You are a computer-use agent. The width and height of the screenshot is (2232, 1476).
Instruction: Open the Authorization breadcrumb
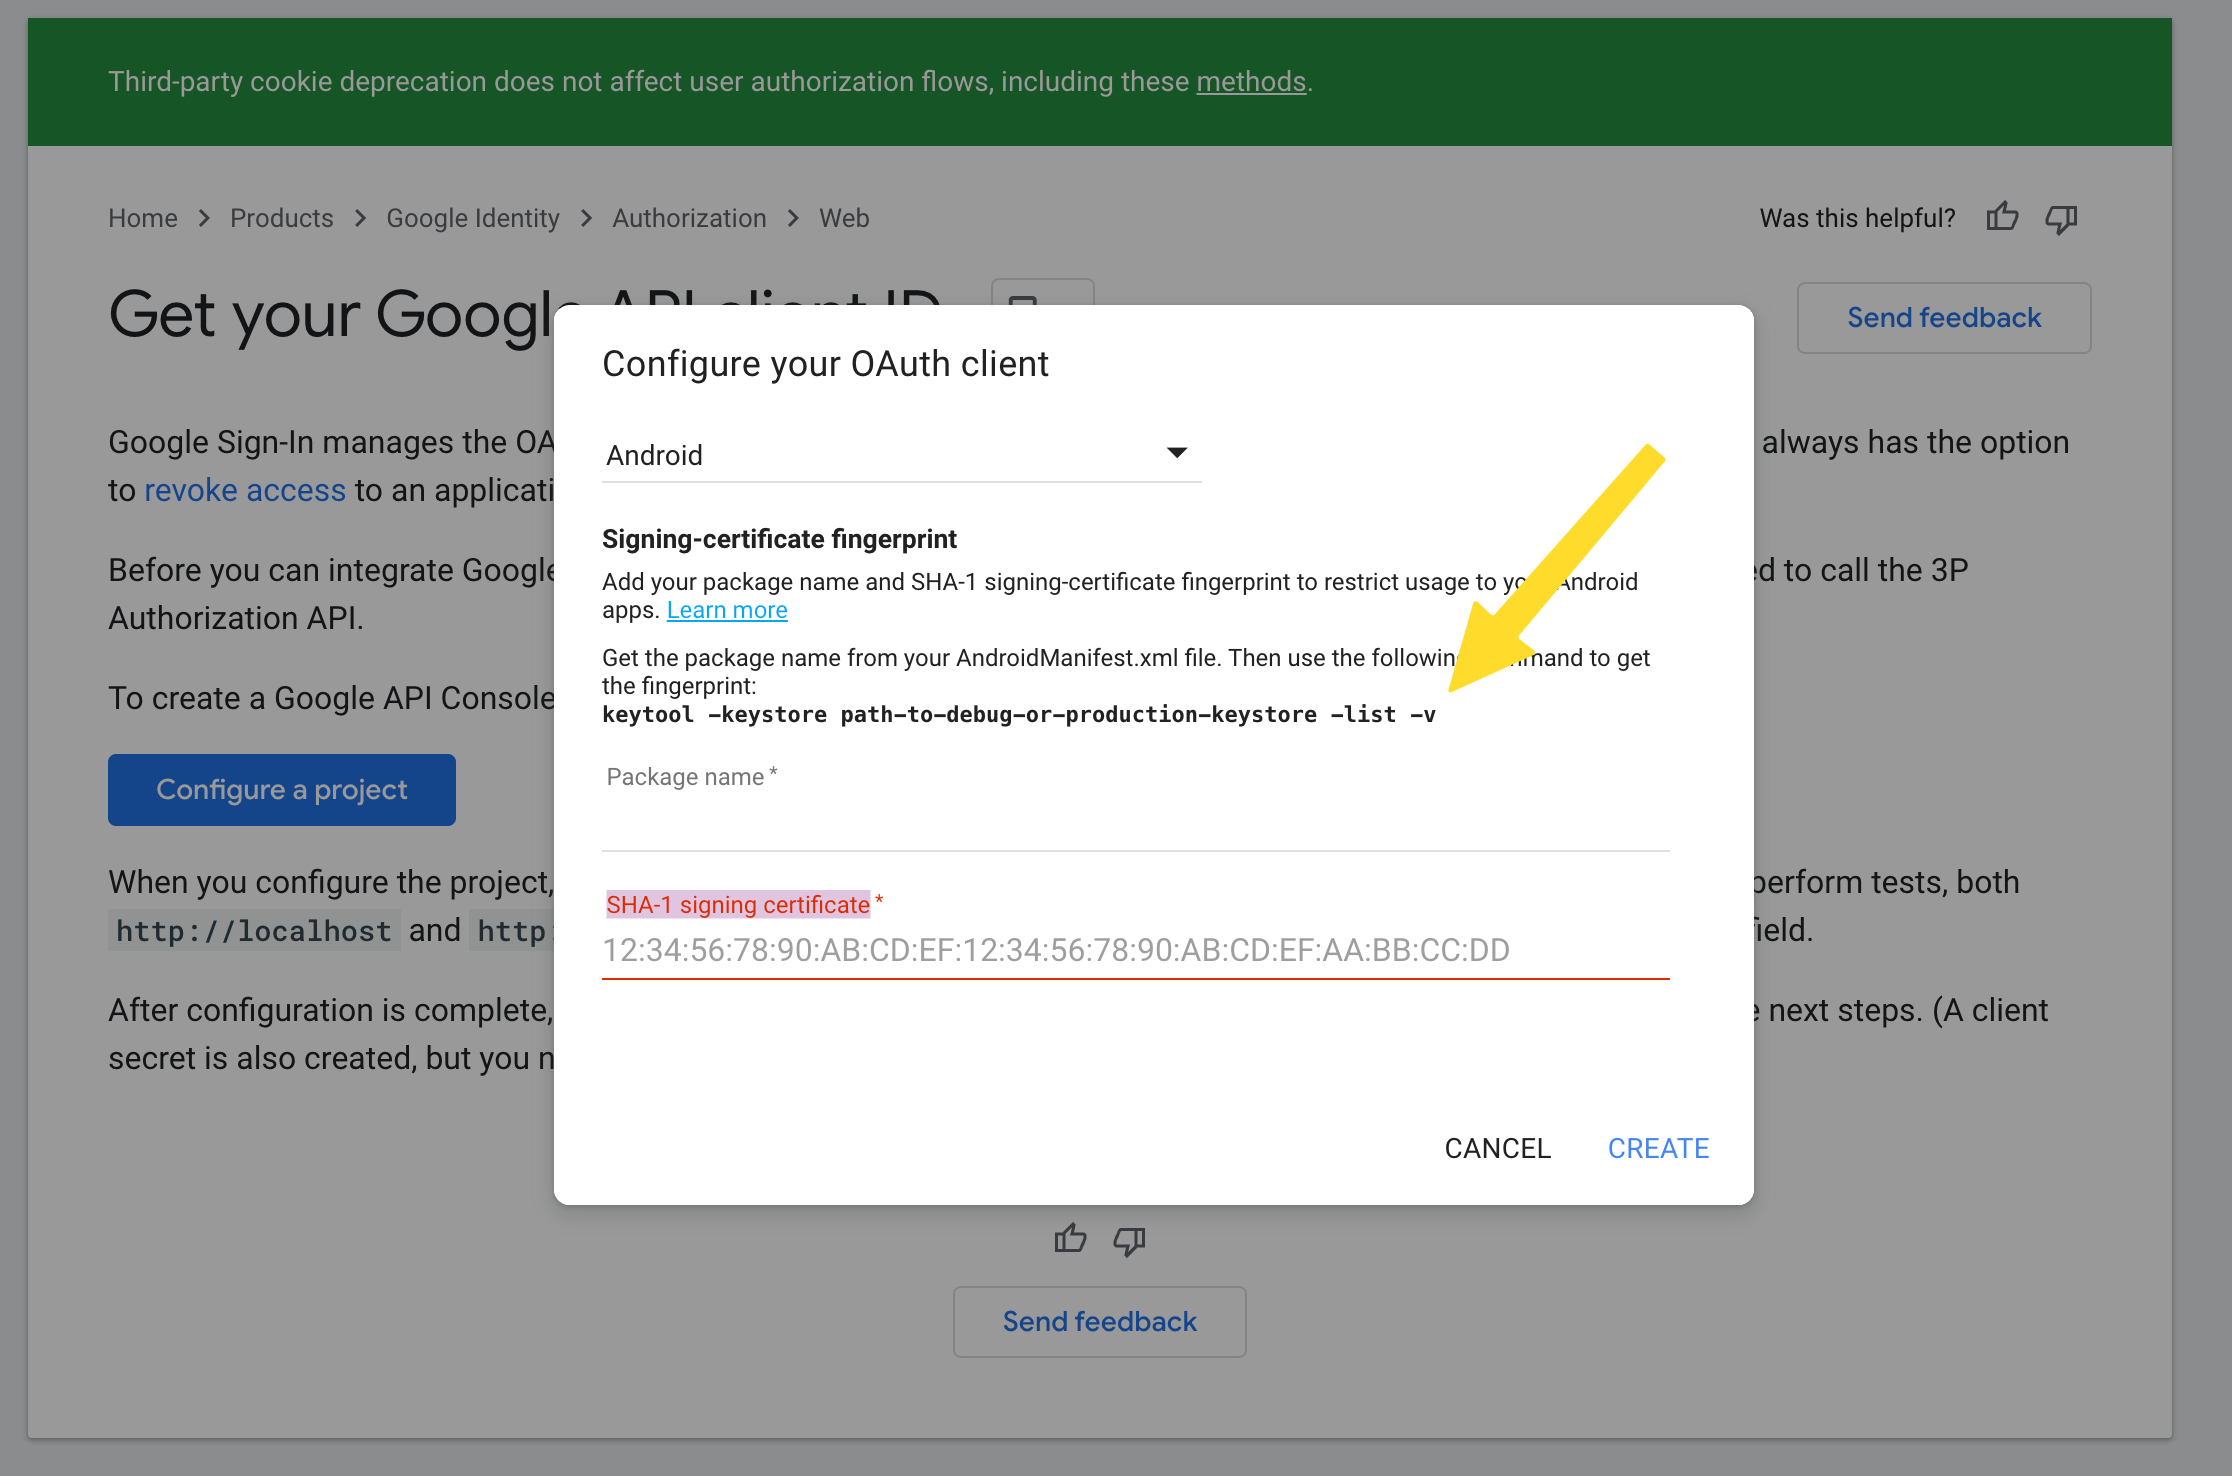(x=689, y=218)
